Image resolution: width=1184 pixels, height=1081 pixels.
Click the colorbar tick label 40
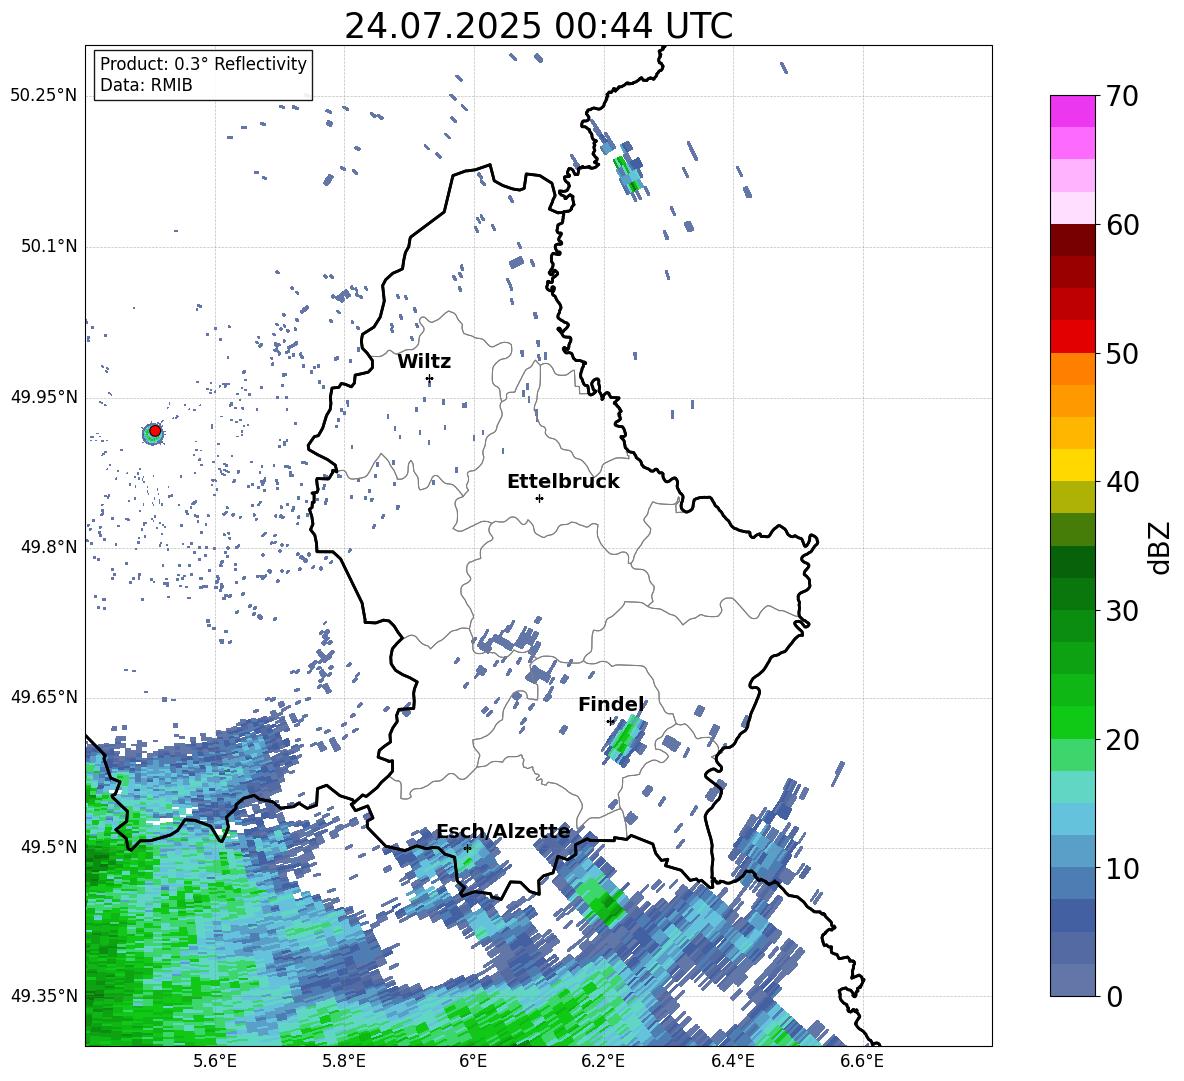click(x=1122, y=482)
